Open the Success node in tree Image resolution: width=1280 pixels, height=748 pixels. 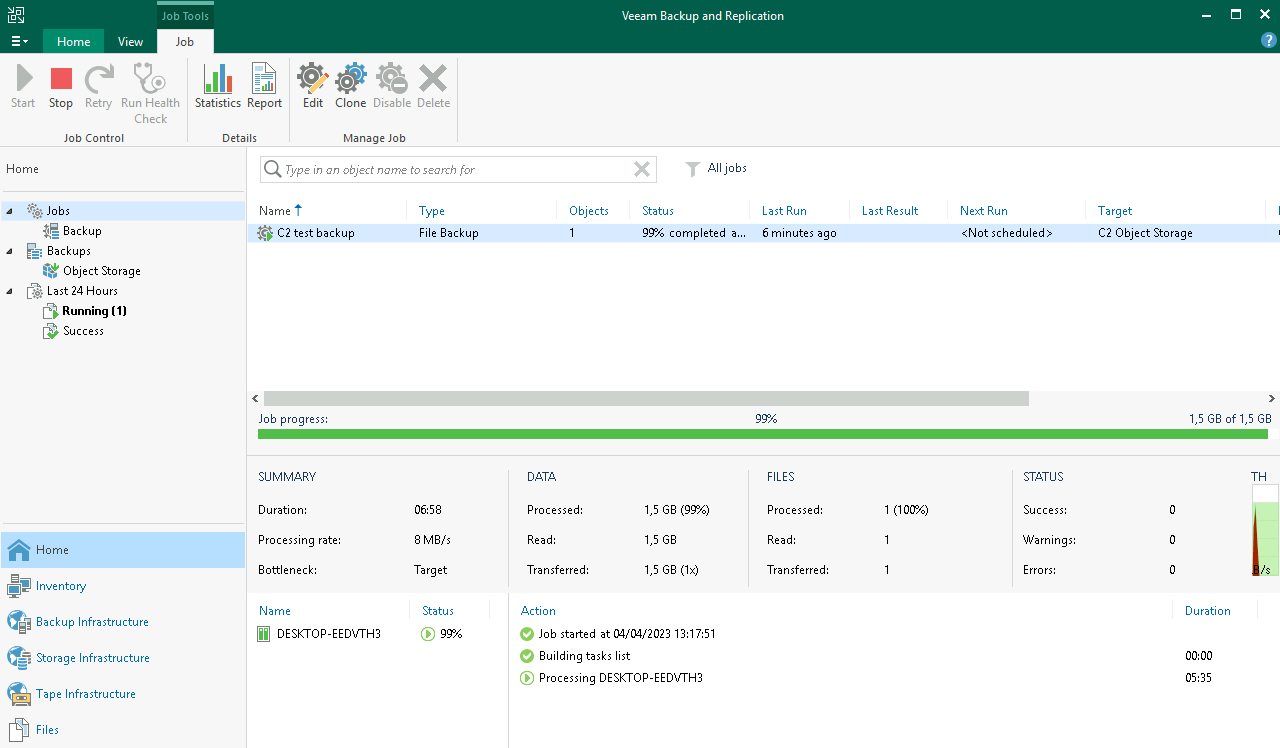[83, 331]
